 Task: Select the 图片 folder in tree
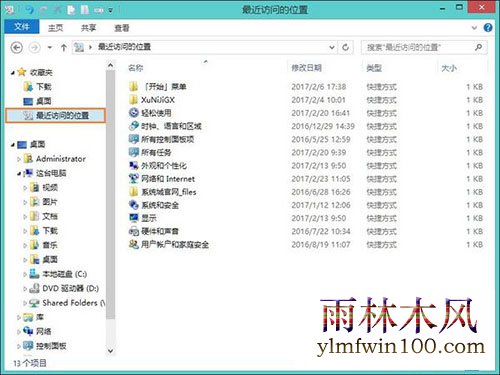(x=50, y=202)
